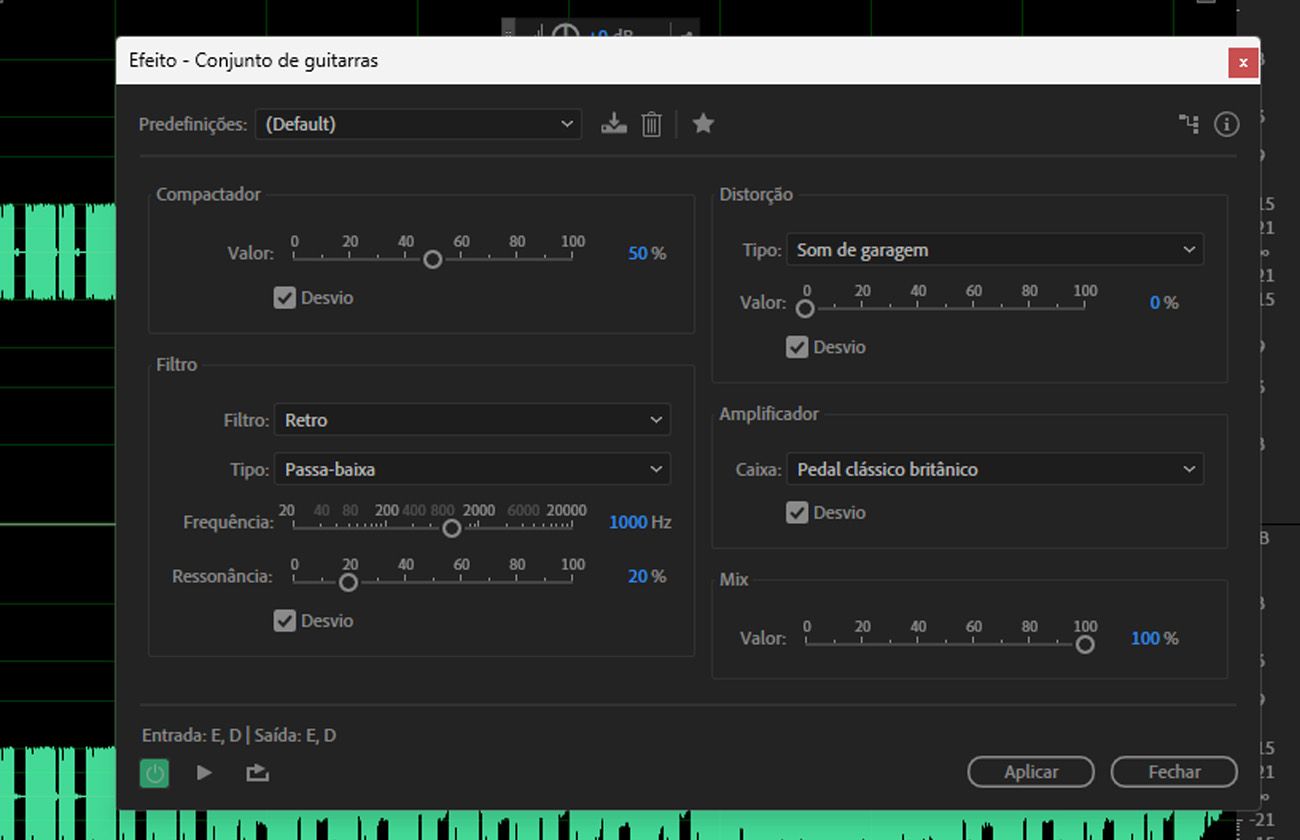Open the Filtro dropdown showing Retro
This screenshot has height=840, width=1300.
point(472,420)
